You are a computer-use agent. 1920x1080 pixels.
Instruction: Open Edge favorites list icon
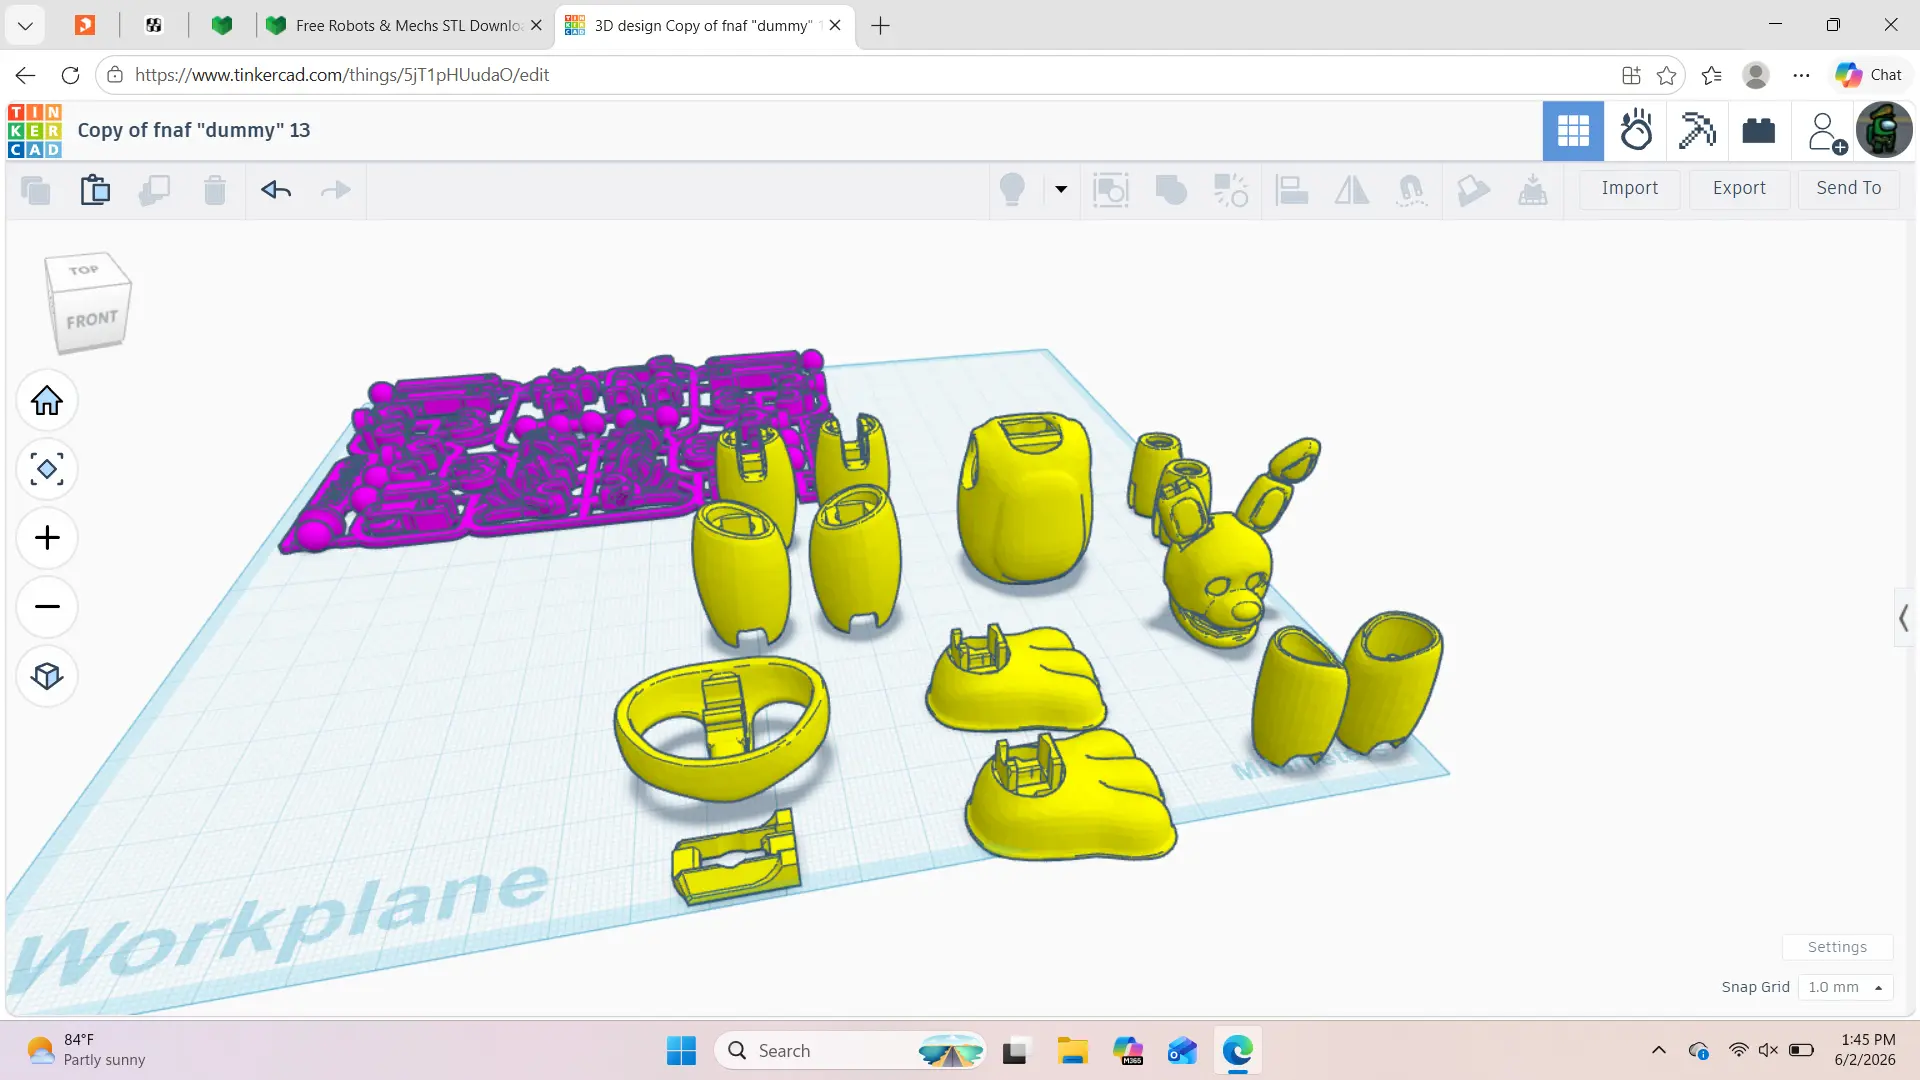(1711, 75)
